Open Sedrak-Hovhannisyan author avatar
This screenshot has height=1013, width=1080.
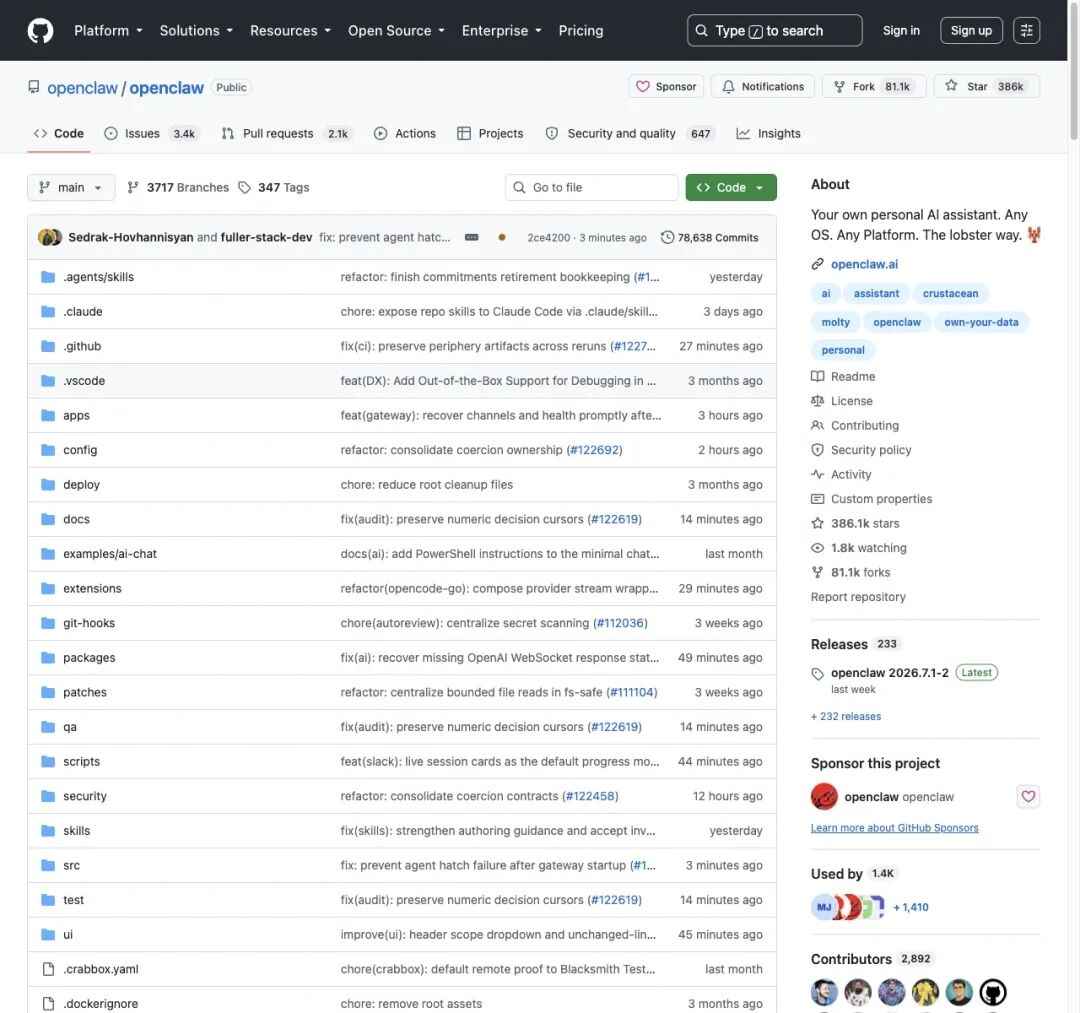coord(47,237)
